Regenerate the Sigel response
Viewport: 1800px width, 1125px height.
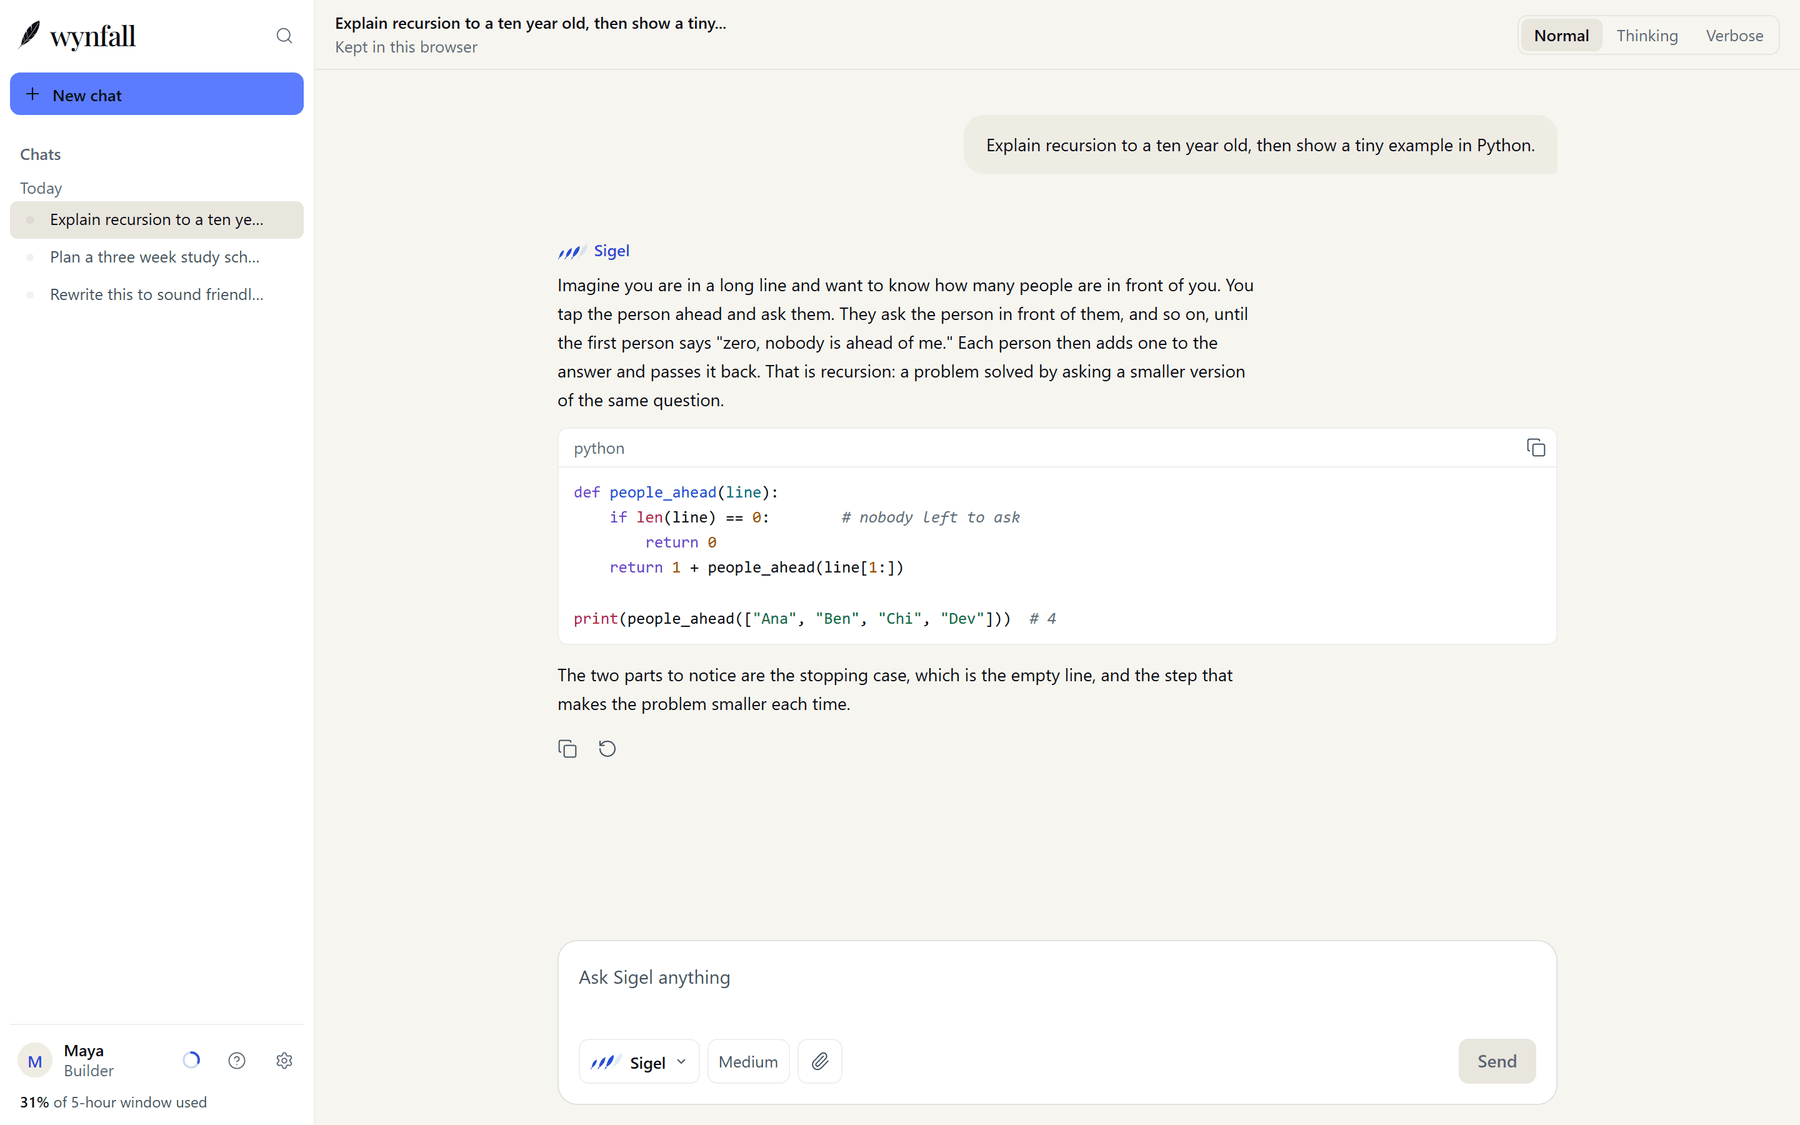tap(607, 749)
